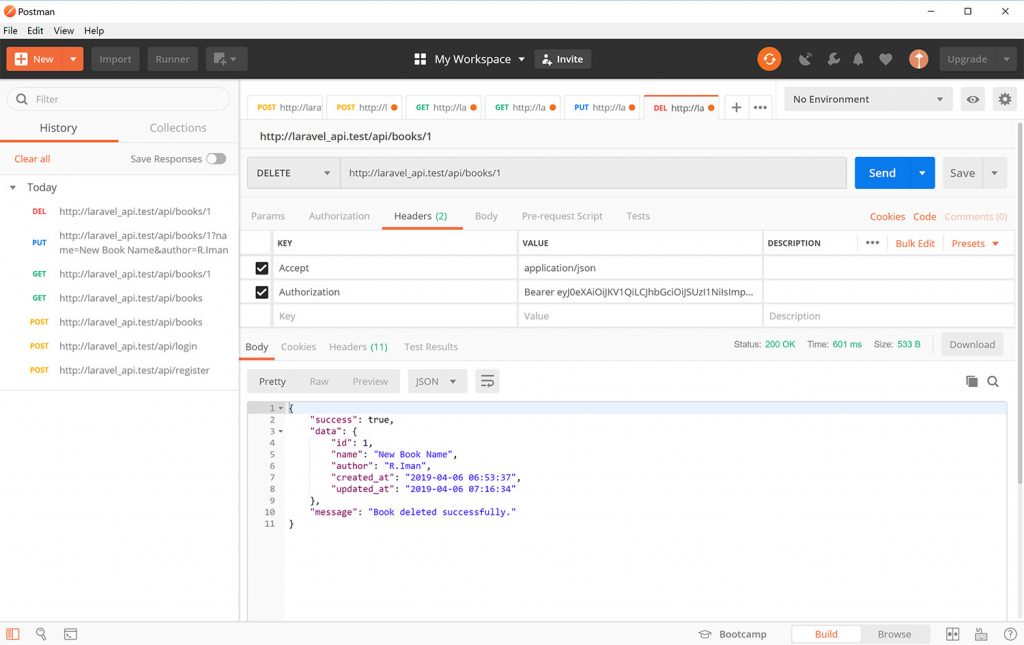Click the sync status icon

(x=769, y=59)
